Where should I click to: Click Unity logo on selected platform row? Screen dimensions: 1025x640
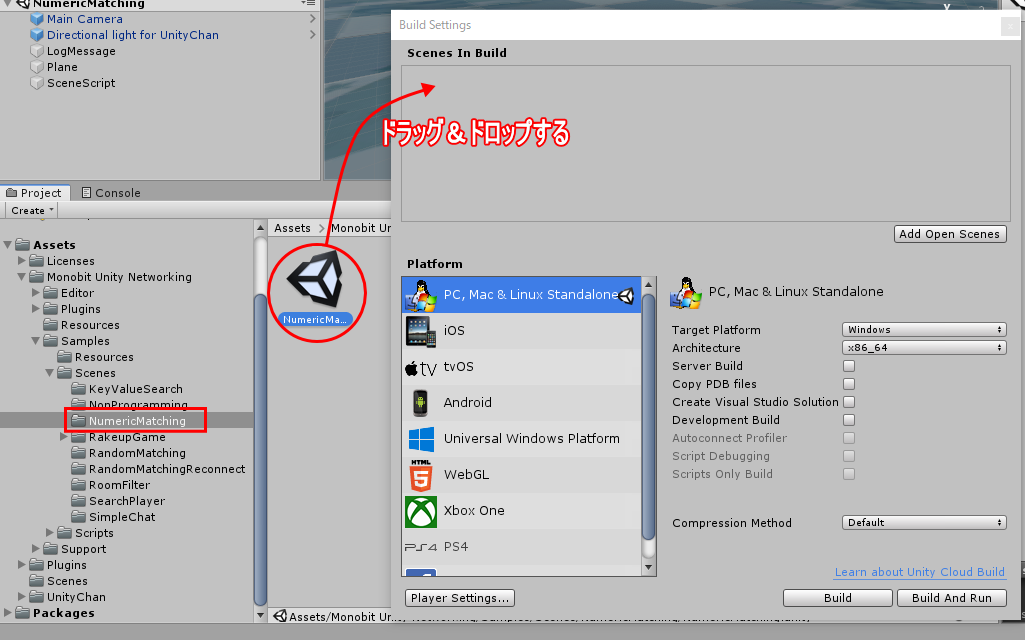click(x=626, y=296)
